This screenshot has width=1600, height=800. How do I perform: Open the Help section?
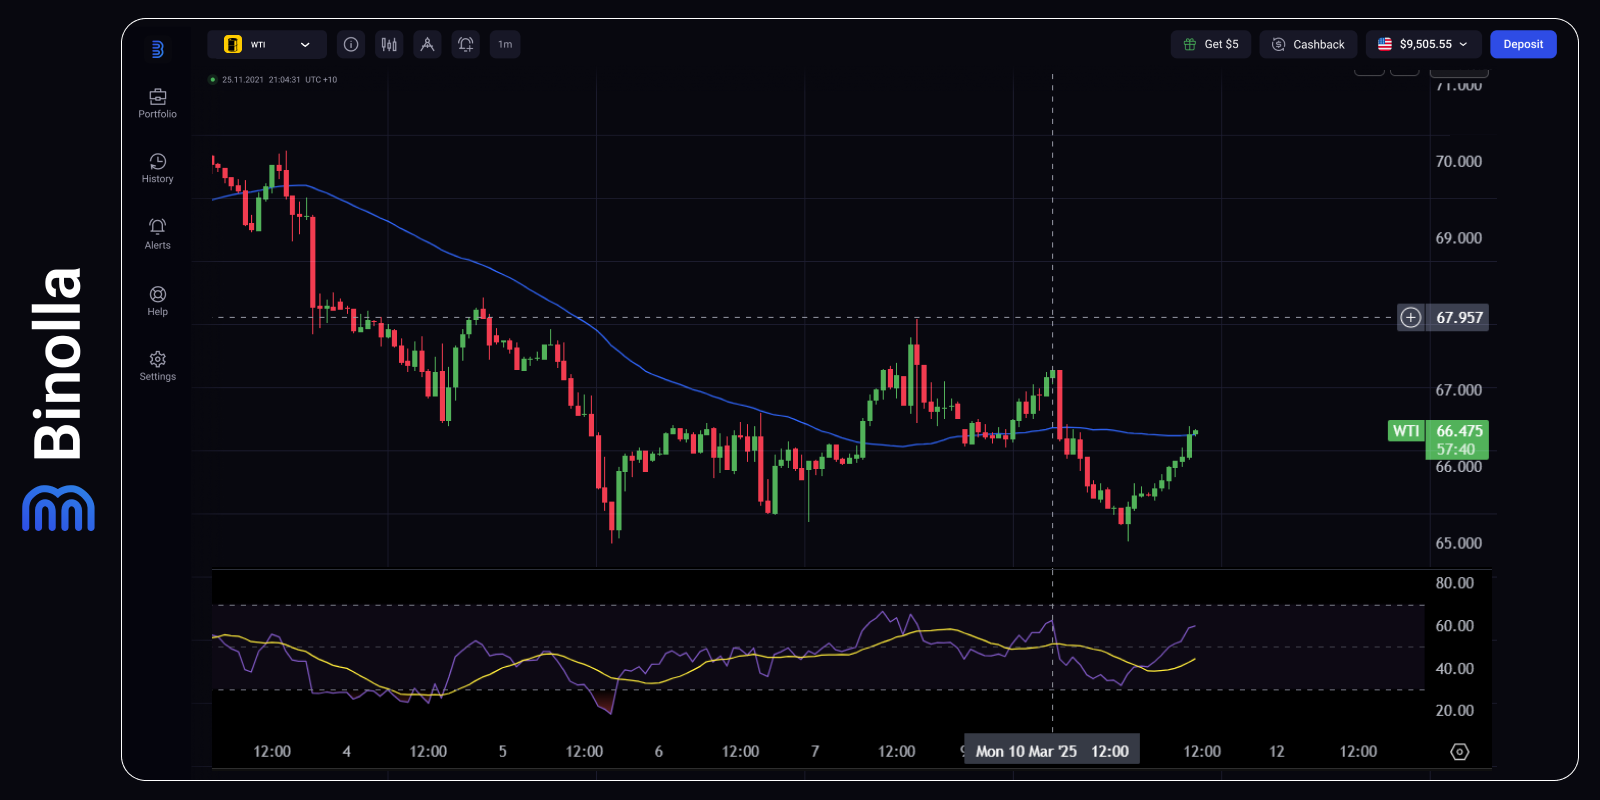point(157,300)
